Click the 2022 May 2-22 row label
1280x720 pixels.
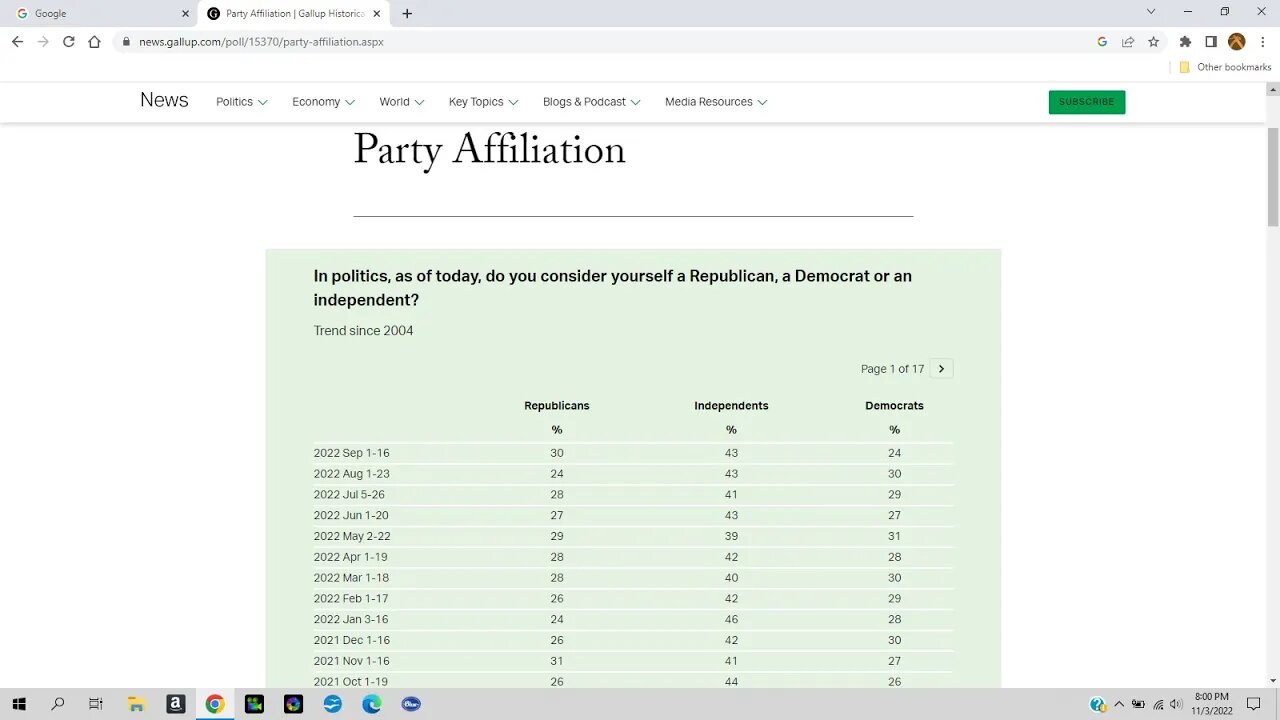click(x=351, y=536)
